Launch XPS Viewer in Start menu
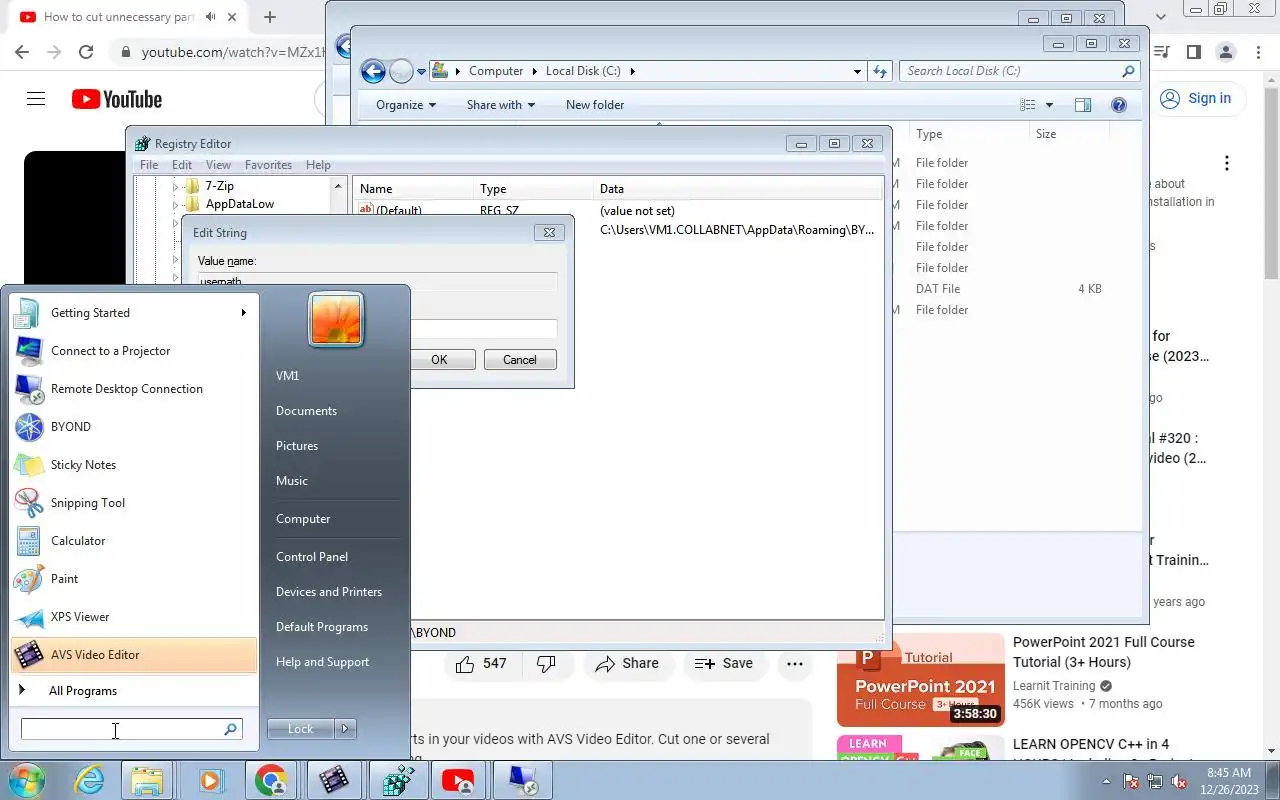Viewport: 1280px width, 800px height. click(134, 617)
